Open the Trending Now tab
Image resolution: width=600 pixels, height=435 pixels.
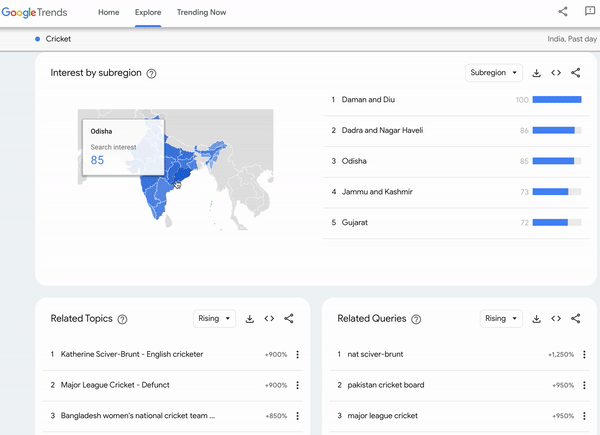[201, 12]
